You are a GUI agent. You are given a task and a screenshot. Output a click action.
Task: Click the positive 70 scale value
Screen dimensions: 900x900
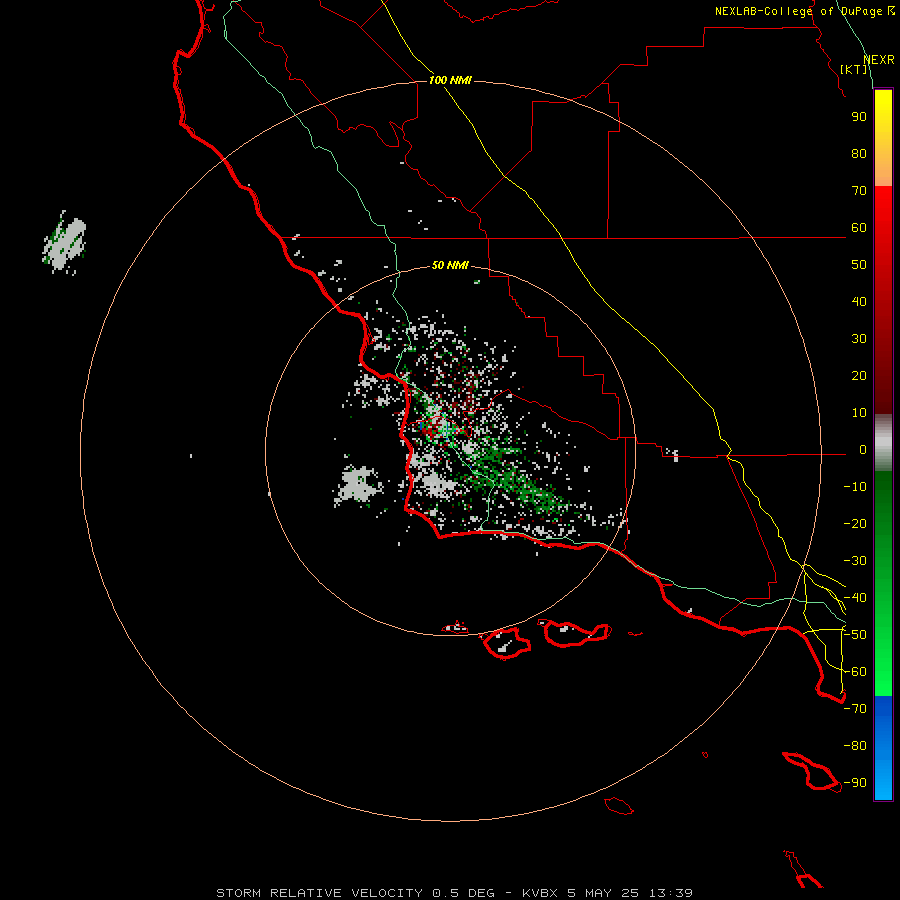coord(859,191)
